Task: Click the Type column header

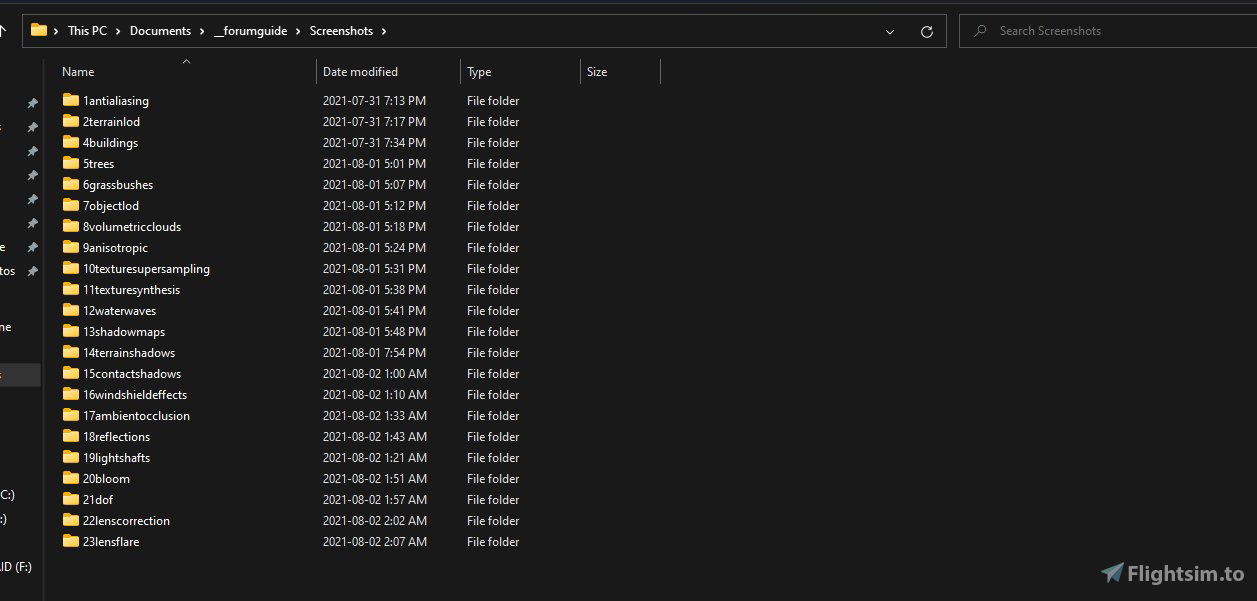Action: [x=479, y=72]
